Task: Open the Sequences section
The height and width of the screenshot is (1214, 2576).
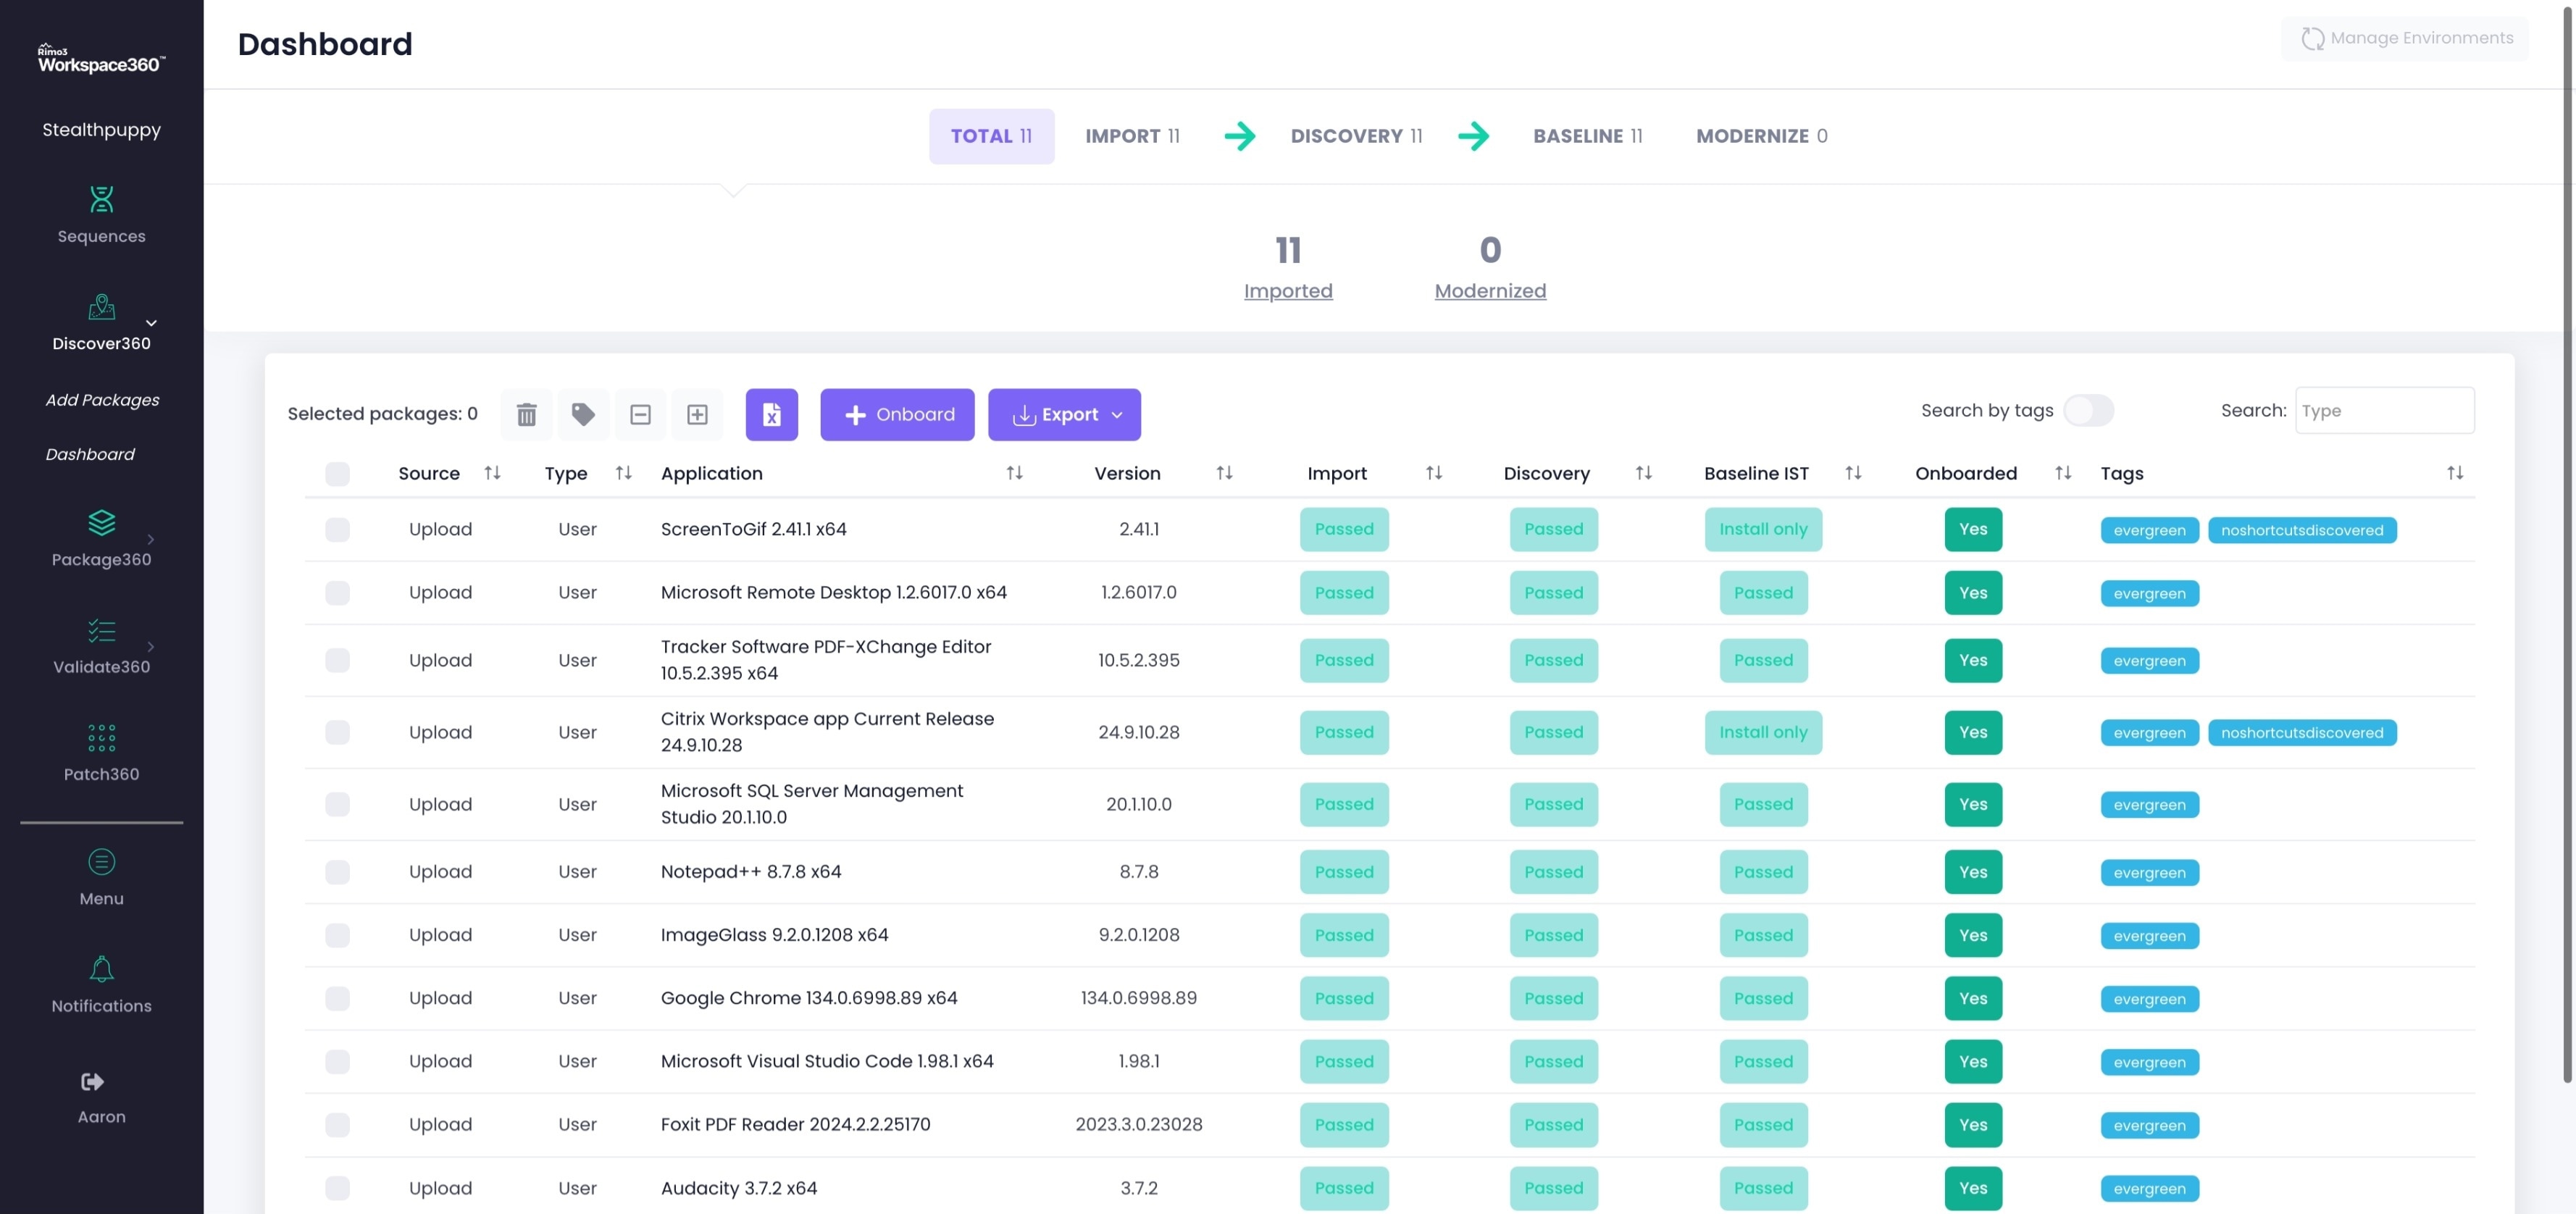Action: tap(101, 215)
